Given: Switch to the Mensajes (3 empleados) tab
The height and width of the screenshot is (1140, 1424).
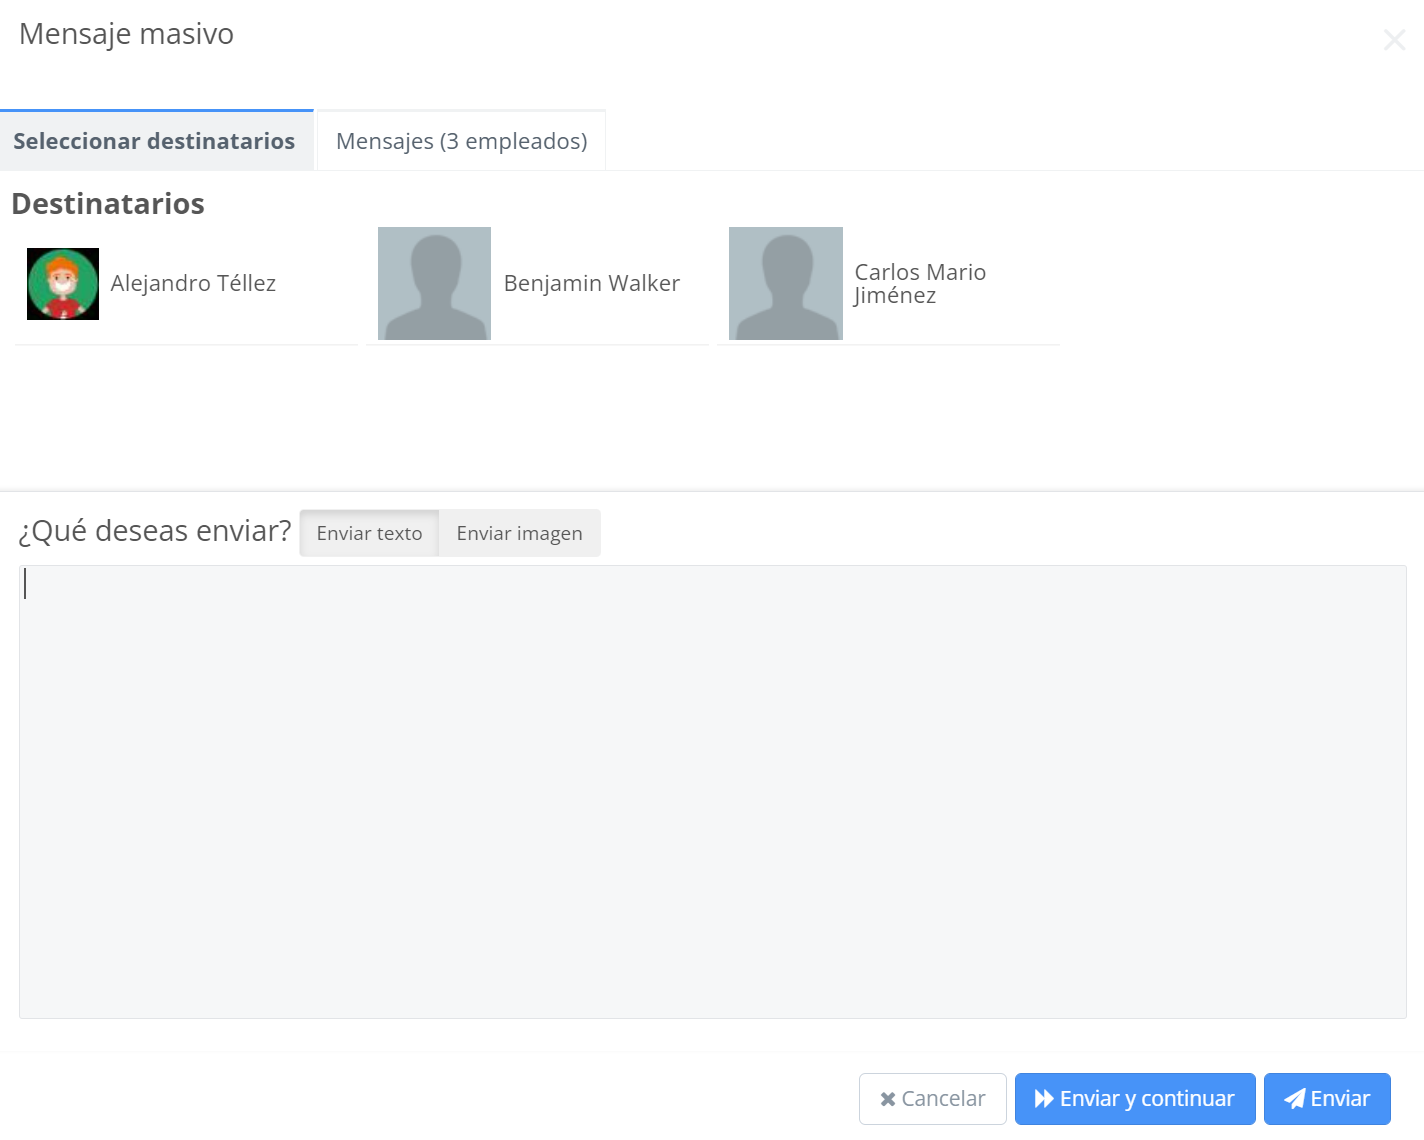Looking at the screenshot, I should coord(461,141).
